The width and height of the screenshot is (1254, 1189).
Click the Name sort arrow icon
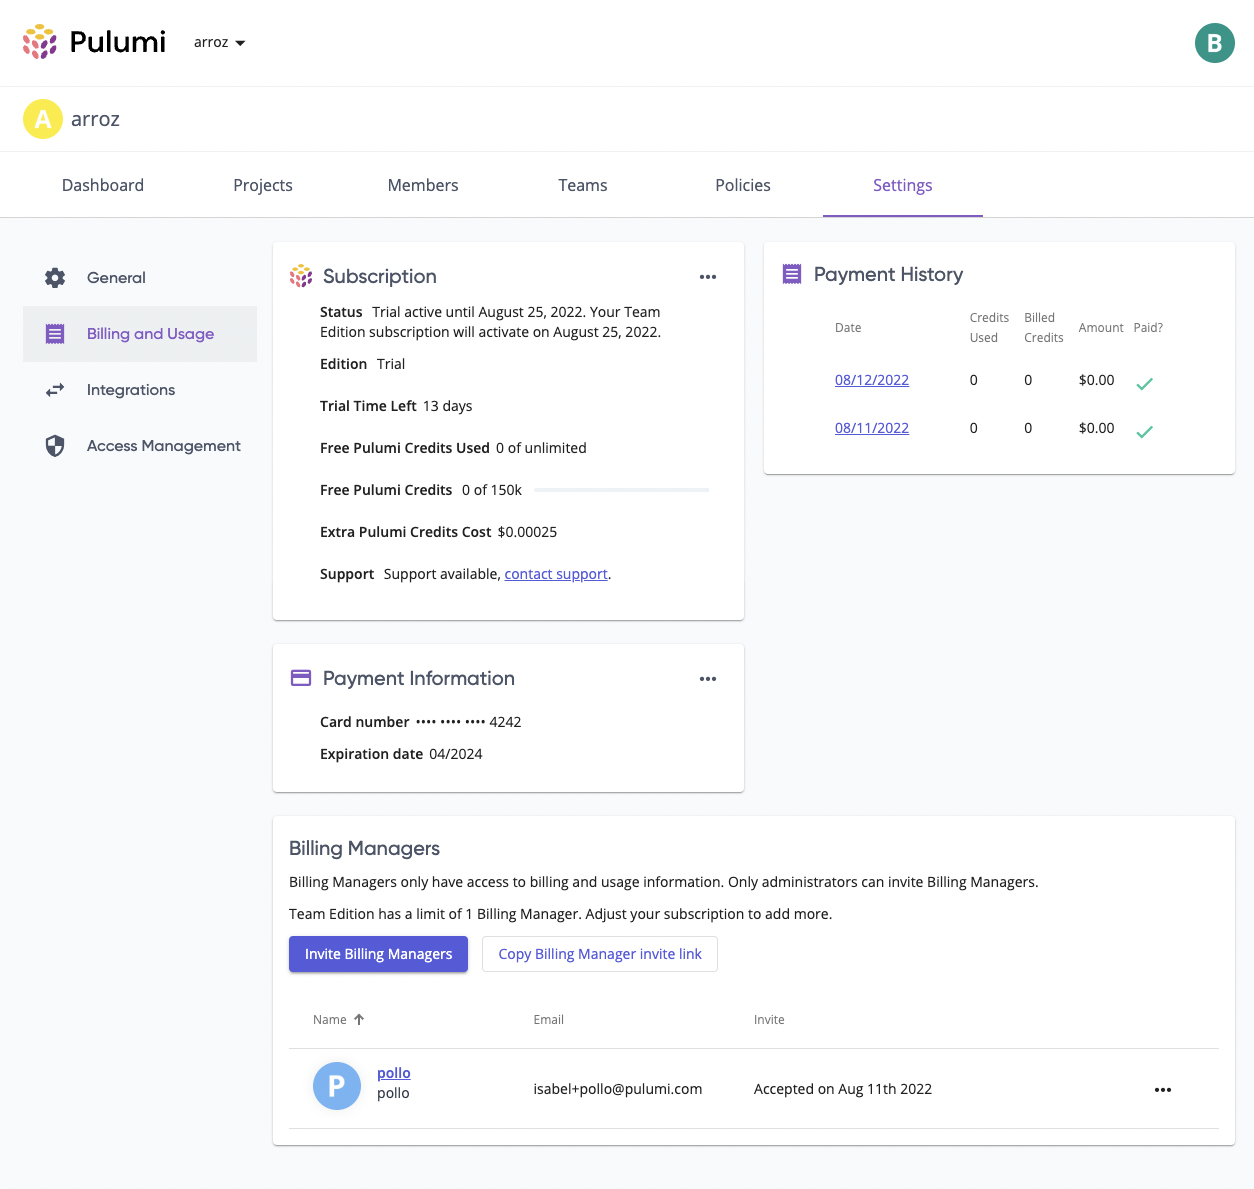[359, 1020]
